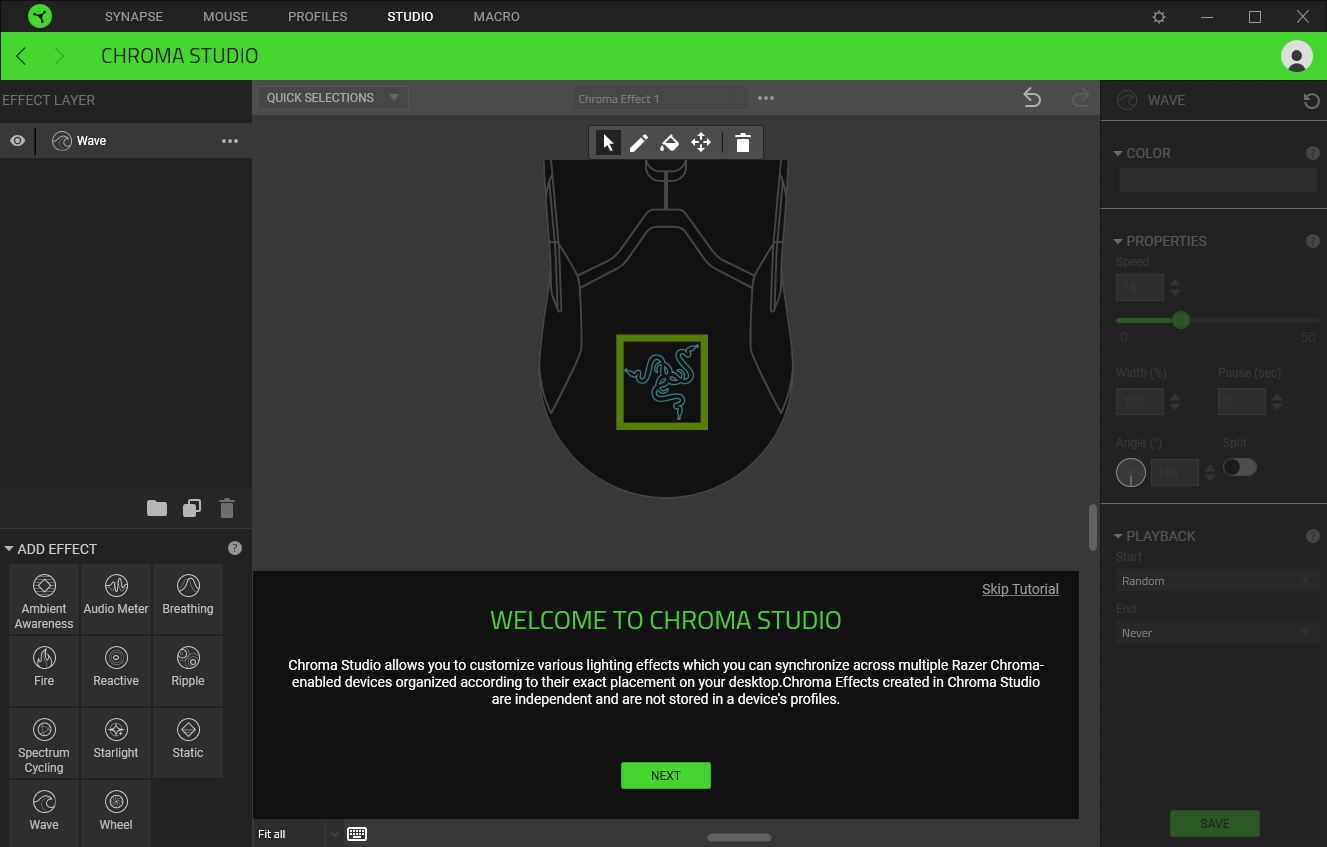Duplicate the selected effect layer
The height and width of the screenshot is (847, 1327).
pyautogui.click(x=192, y=508)
